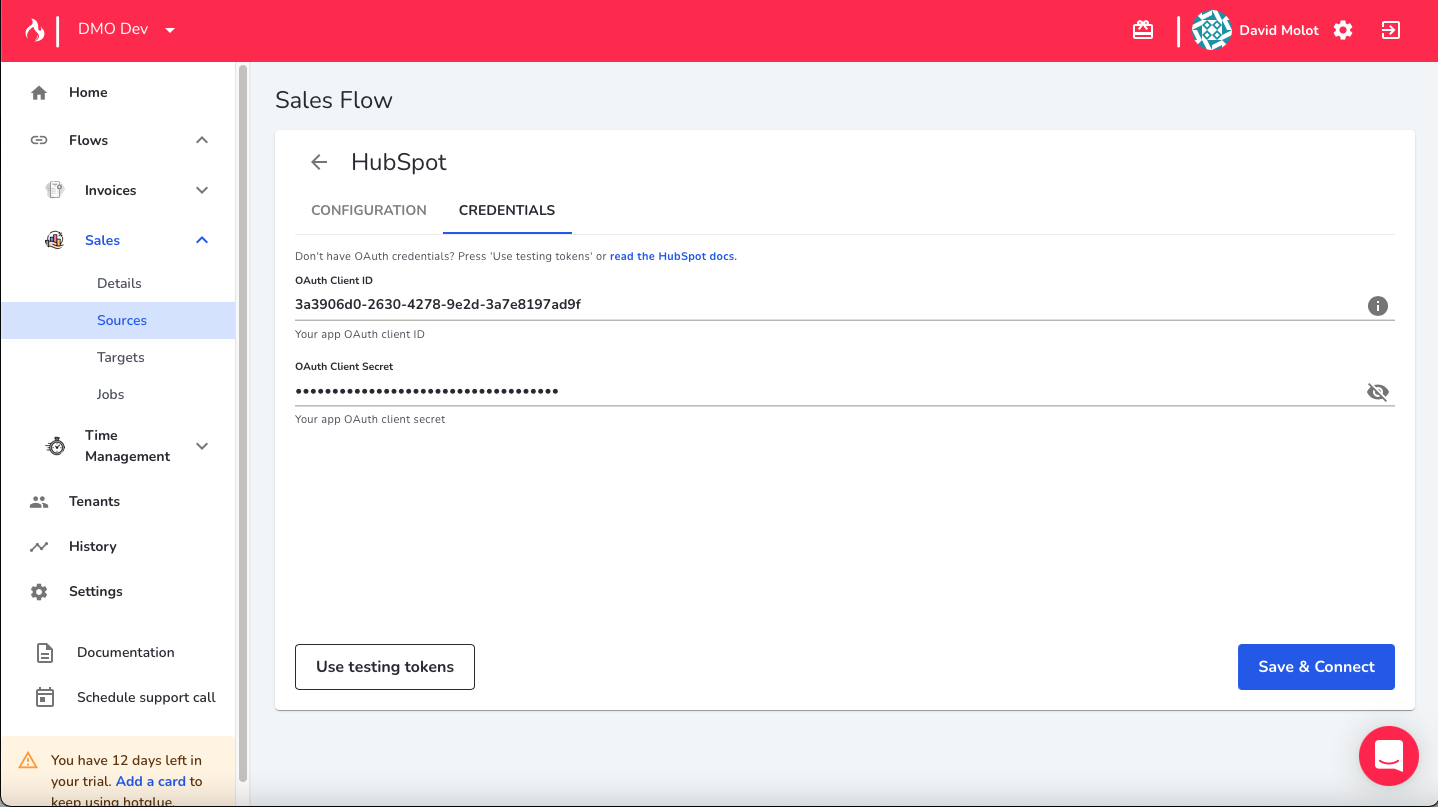Expand the Time Management chevron
The width and height of the screenshot is (1438, 807).
tap(202, 446)
